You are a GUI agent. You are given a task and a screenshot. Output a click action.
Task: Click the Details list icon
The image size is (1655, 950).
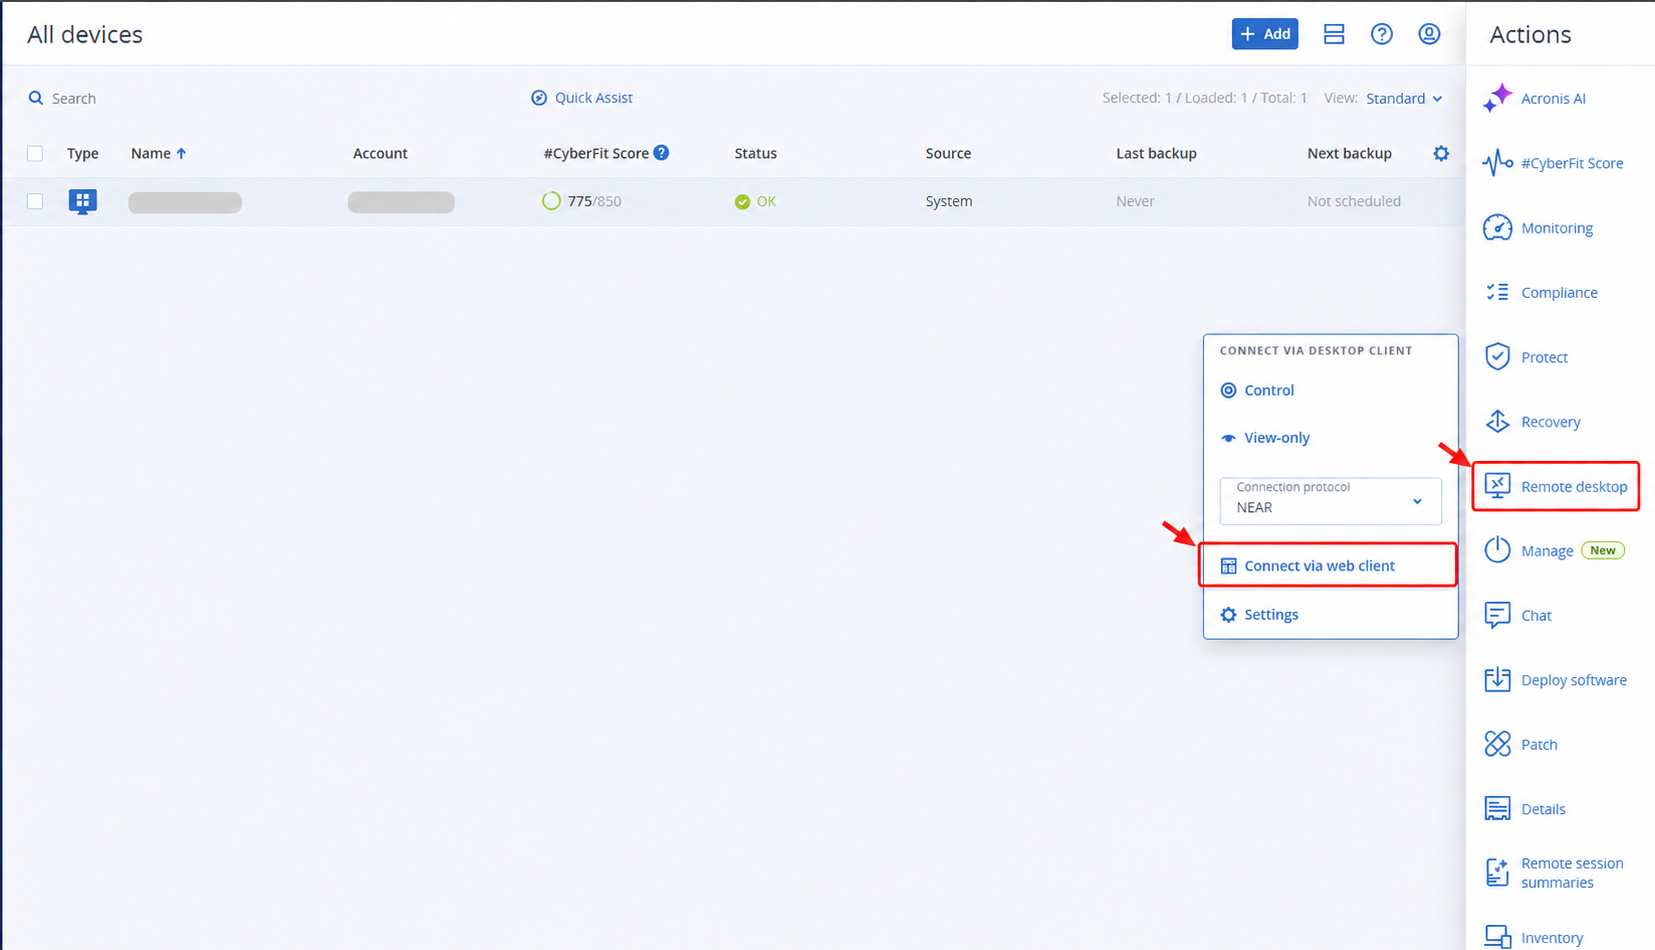pyautogui.click(x=1497, y=809)
